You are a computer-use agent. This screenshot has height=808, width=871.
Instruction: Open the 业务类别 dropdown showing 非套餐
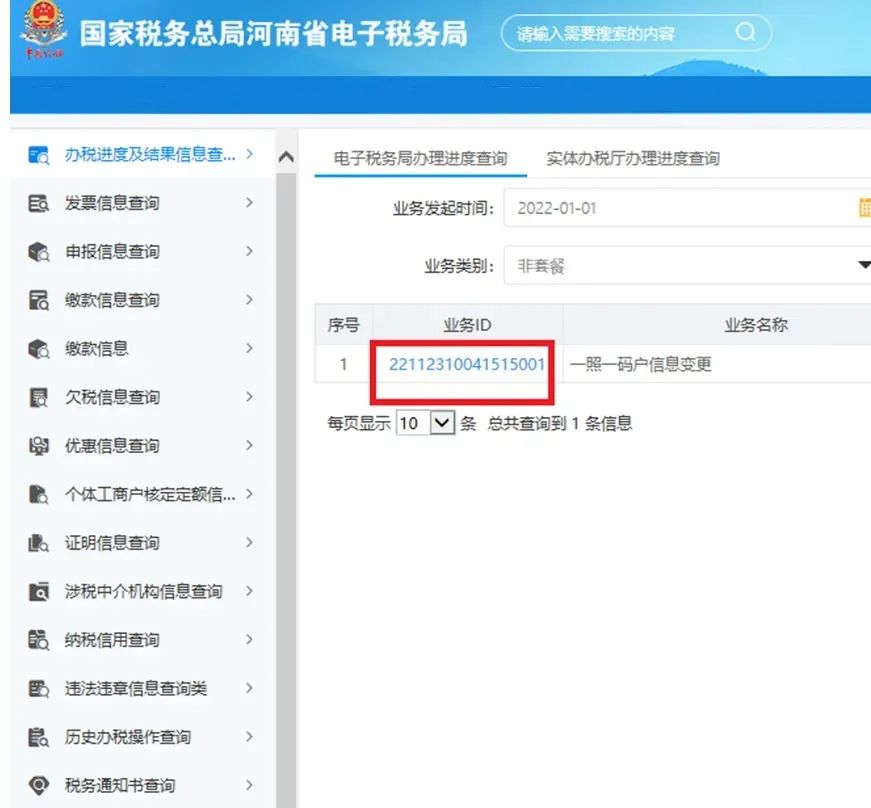[x=687, y=265]
